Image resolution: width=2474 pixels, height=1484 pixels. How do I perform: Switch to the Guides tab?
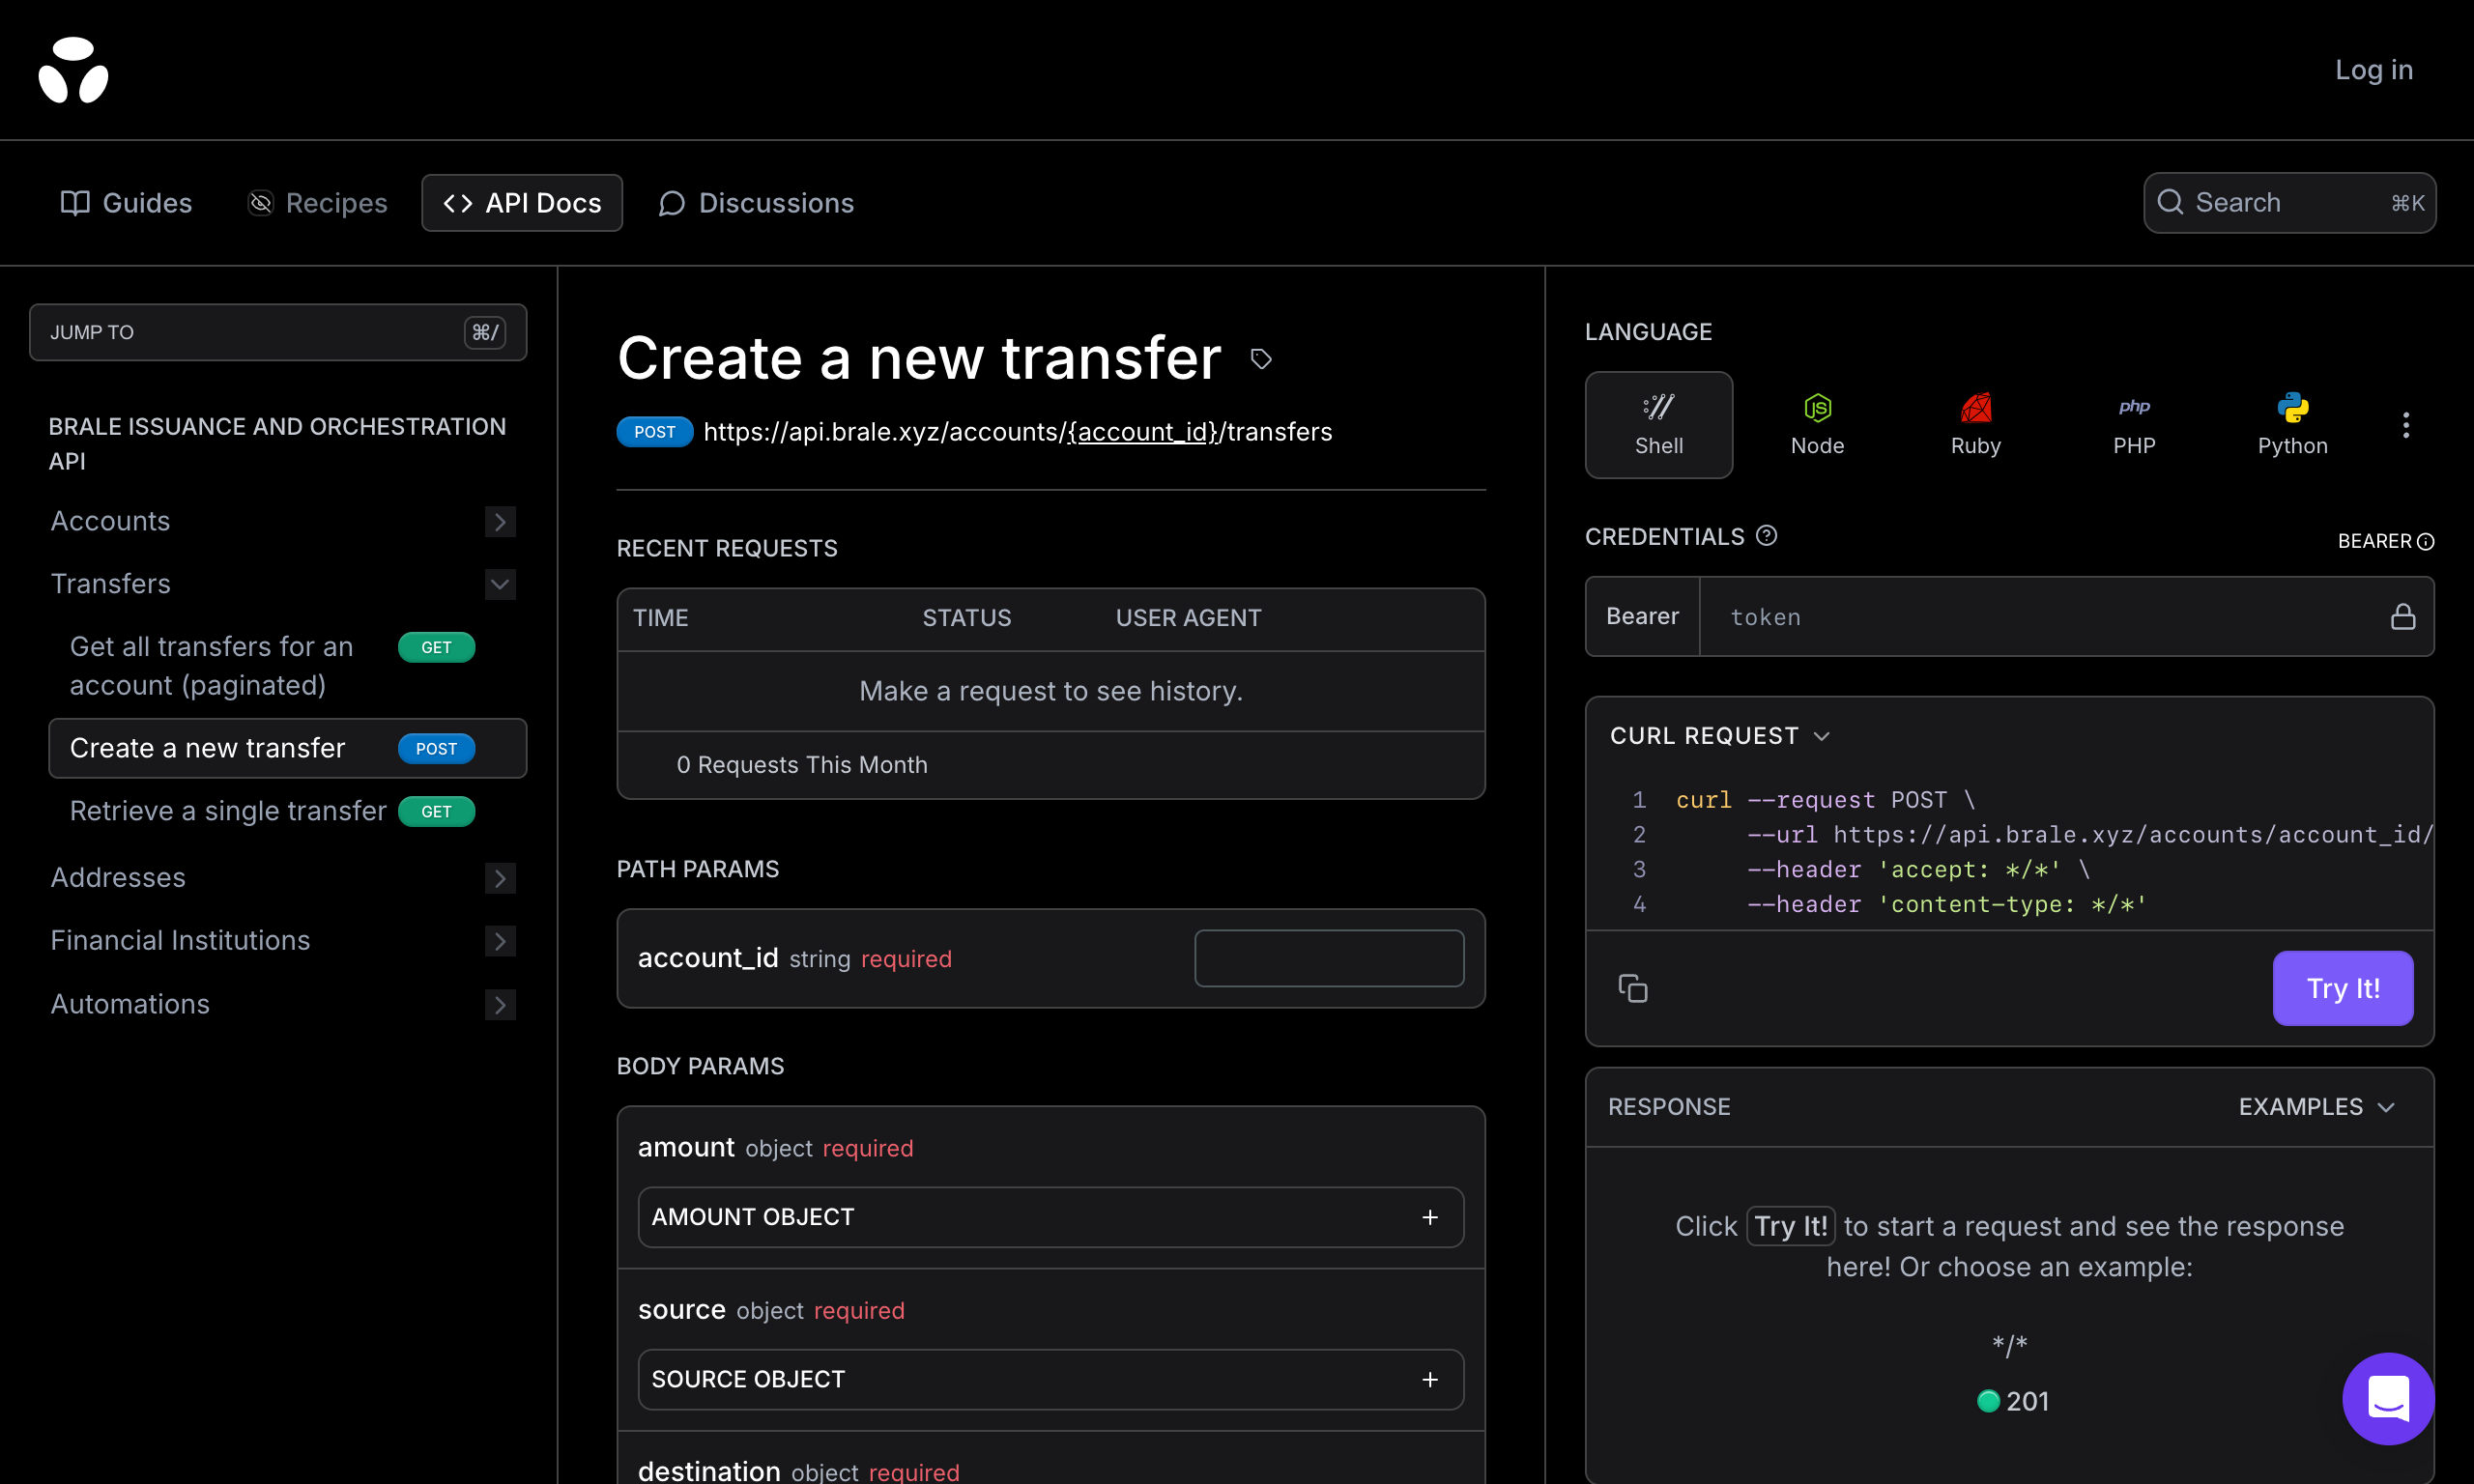click(x=126, y=203)
